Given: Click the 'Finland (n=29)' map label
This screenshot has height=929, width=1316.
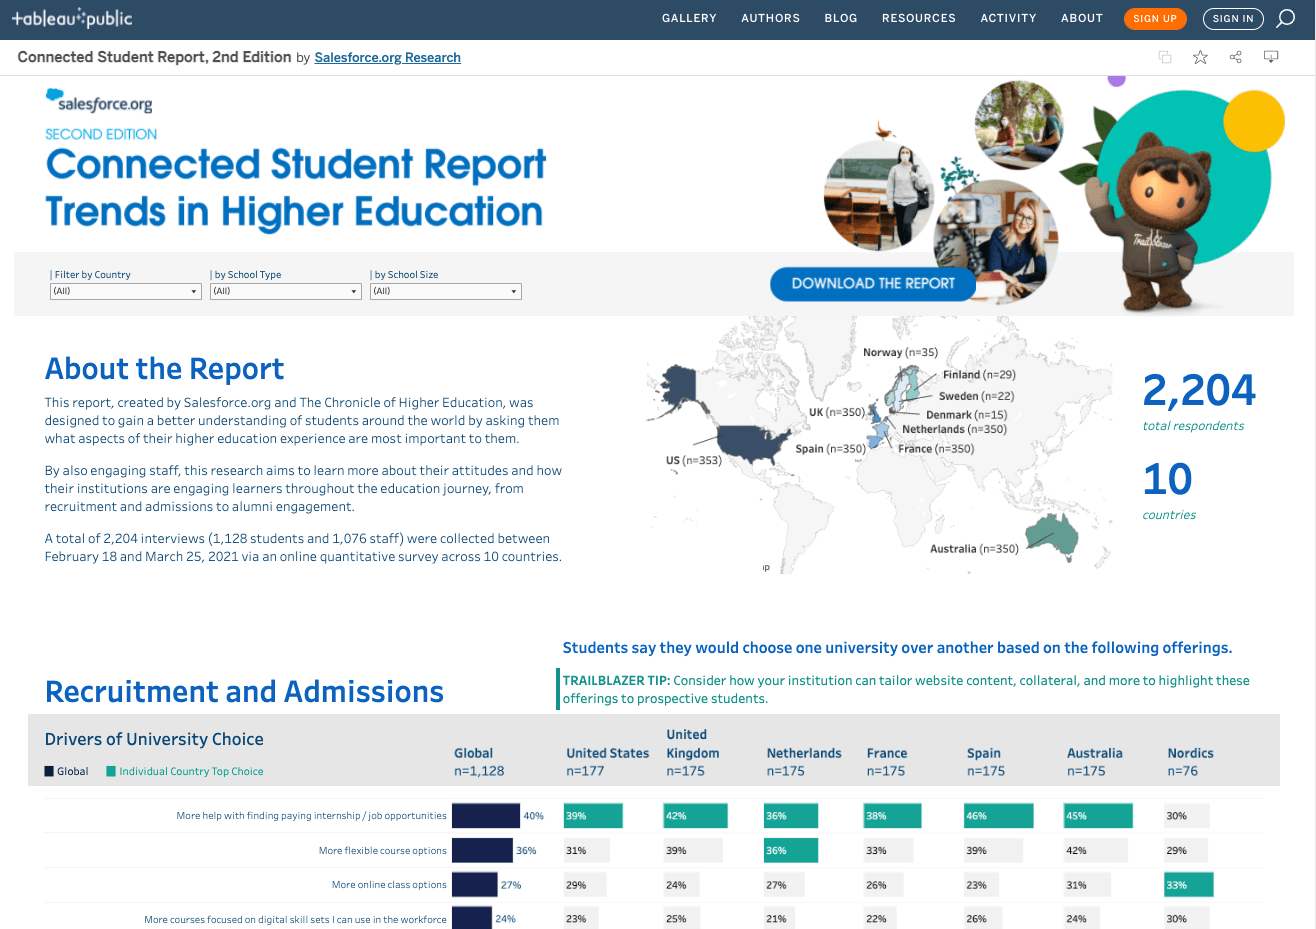Looking at the screenshot, I should click(979, 374).
